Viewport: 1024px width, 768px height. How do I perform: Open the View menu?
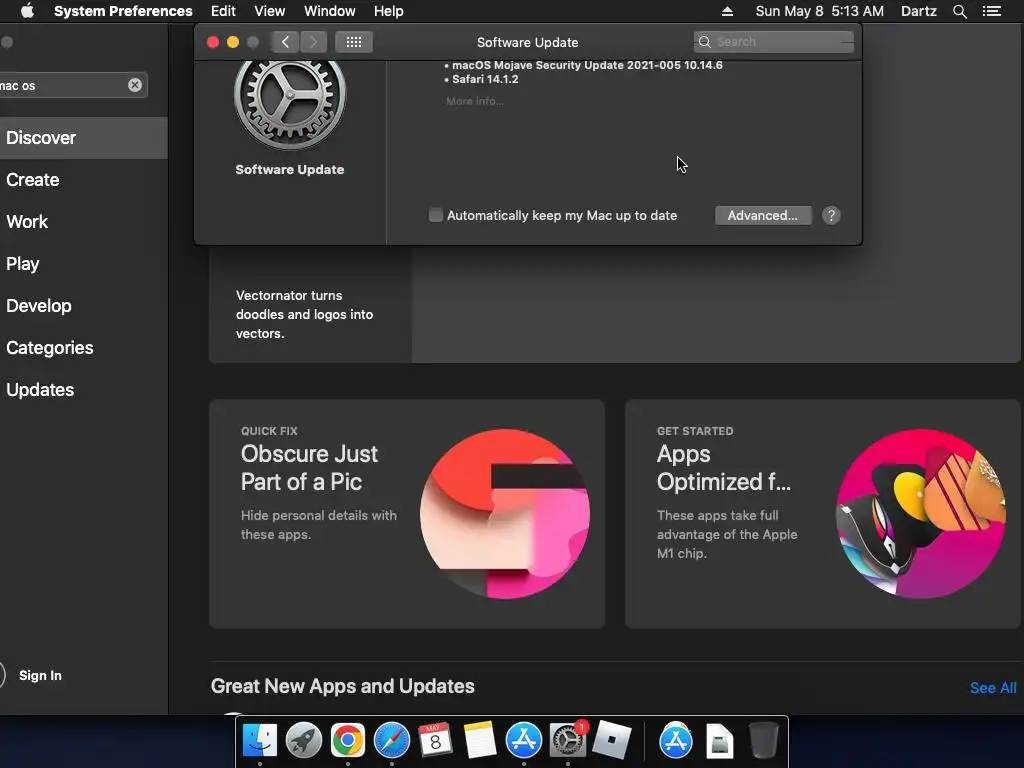(x=270, y=11)
